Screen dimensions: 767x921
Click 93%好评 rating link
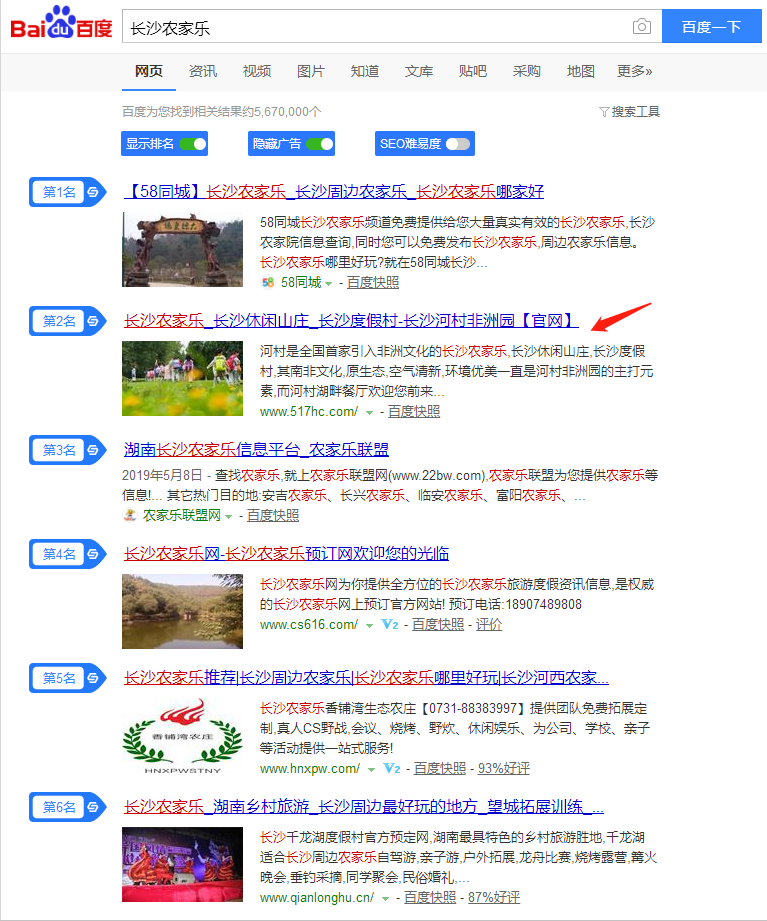point(503,768)
